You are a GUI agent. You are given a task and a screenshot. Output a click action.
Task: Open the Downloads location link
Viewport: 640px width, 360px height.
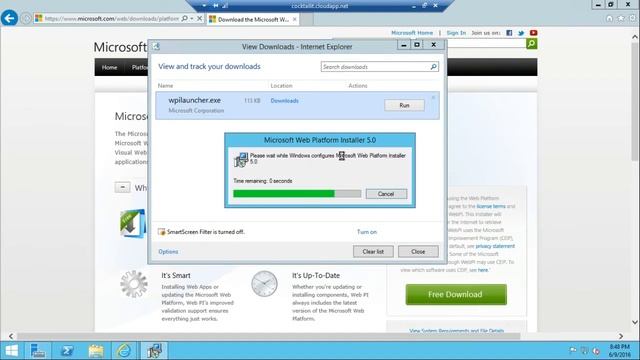coord(284,101)
